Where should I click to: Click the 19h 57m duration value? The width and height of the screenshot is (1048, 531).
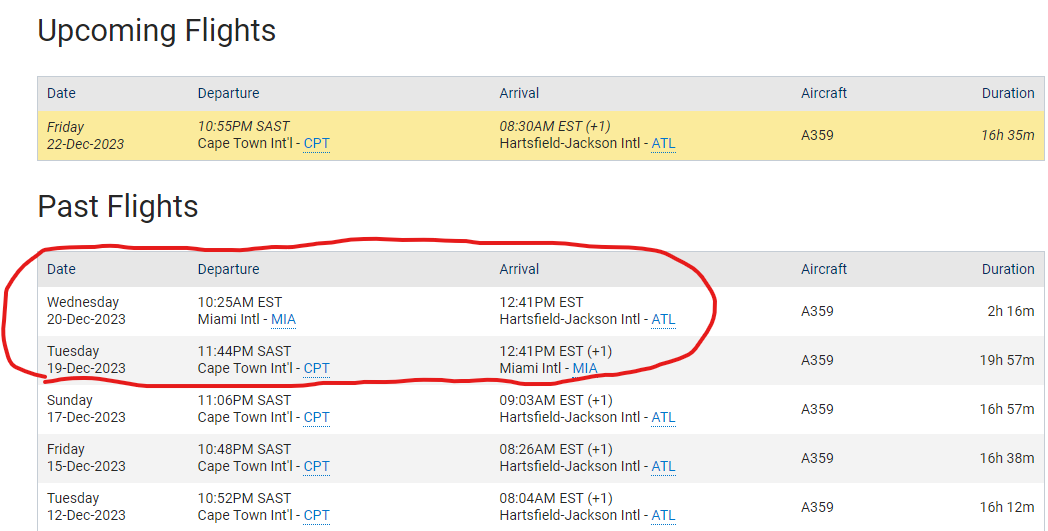coord(1006,360)
